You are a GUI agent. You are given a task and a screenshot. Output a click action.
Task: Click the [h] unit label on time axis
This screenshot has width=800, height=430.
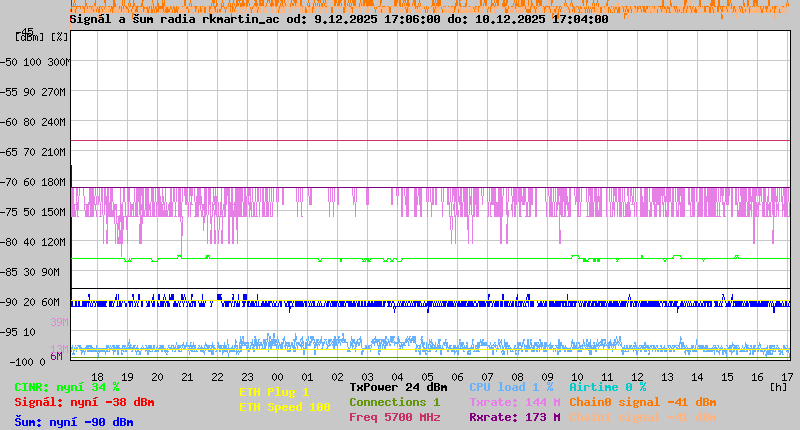point(778,386)
